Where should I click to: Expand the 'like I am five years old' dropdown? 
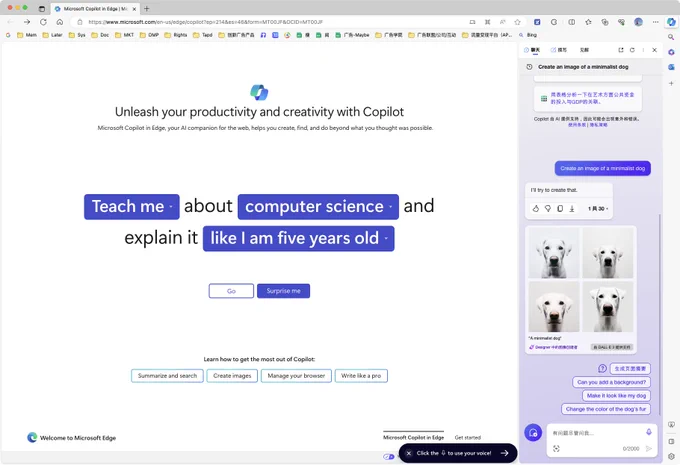298,239
